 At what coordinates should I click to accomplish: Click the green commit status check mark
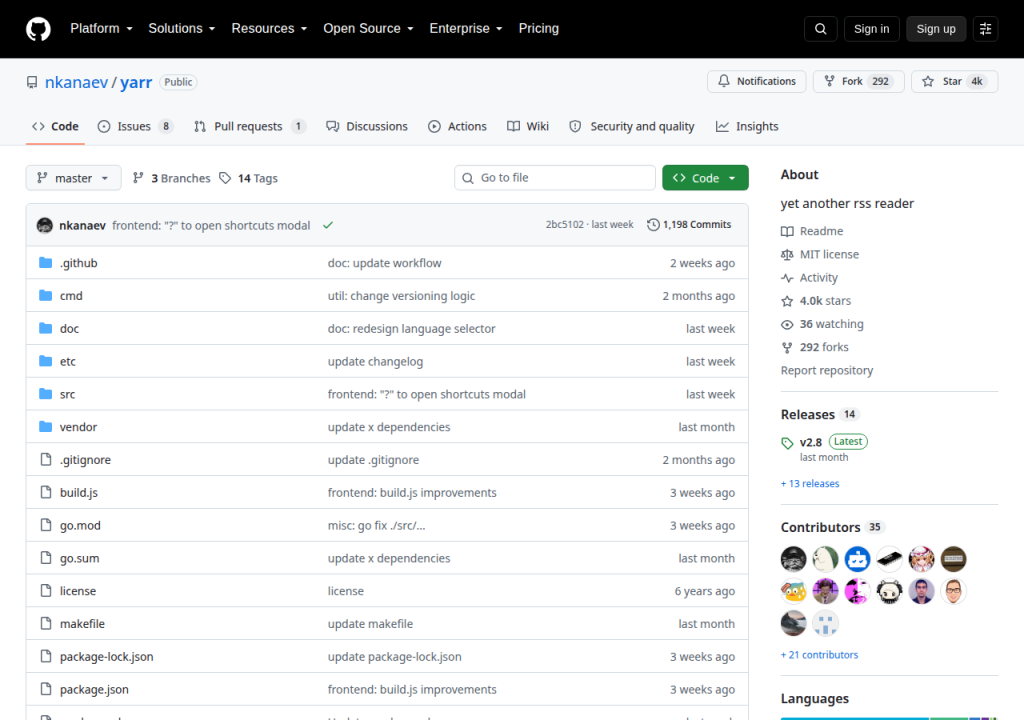(x=328, y=225)
